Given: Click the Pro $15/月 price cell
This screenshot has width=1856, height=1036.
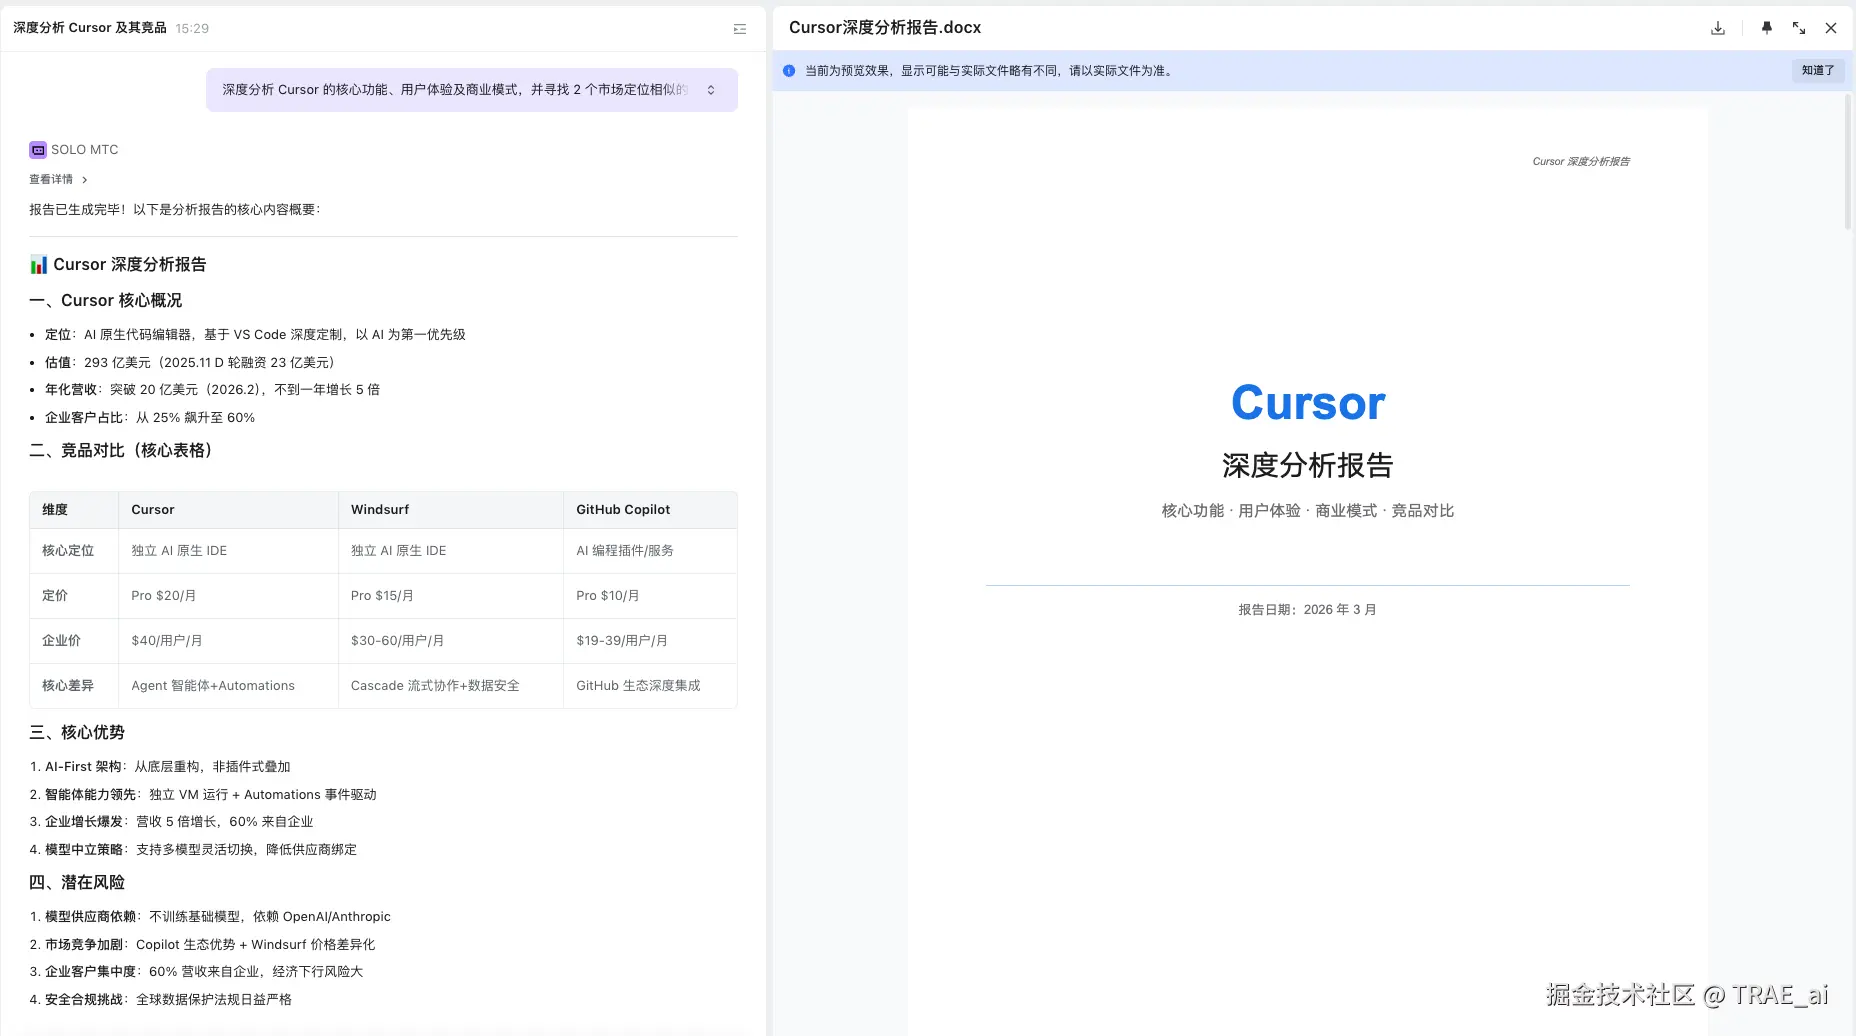Looking at the screenshot, I should pos(382,596).
